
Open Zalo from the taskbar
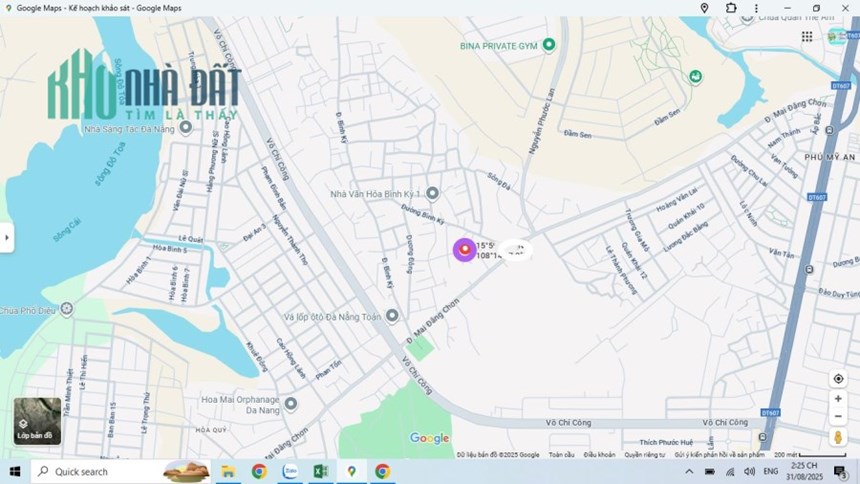[290, 471]
